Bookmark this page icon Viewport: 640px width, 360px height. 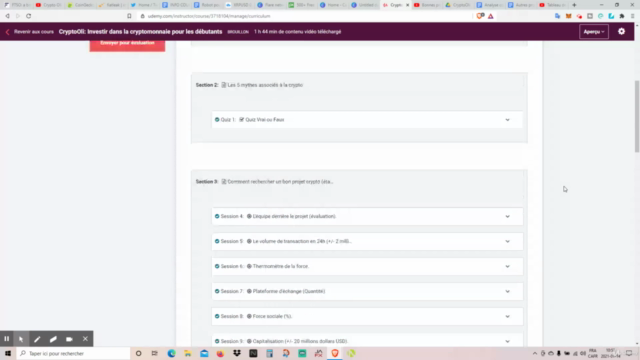pyautogui.click(x=129, y=16)
